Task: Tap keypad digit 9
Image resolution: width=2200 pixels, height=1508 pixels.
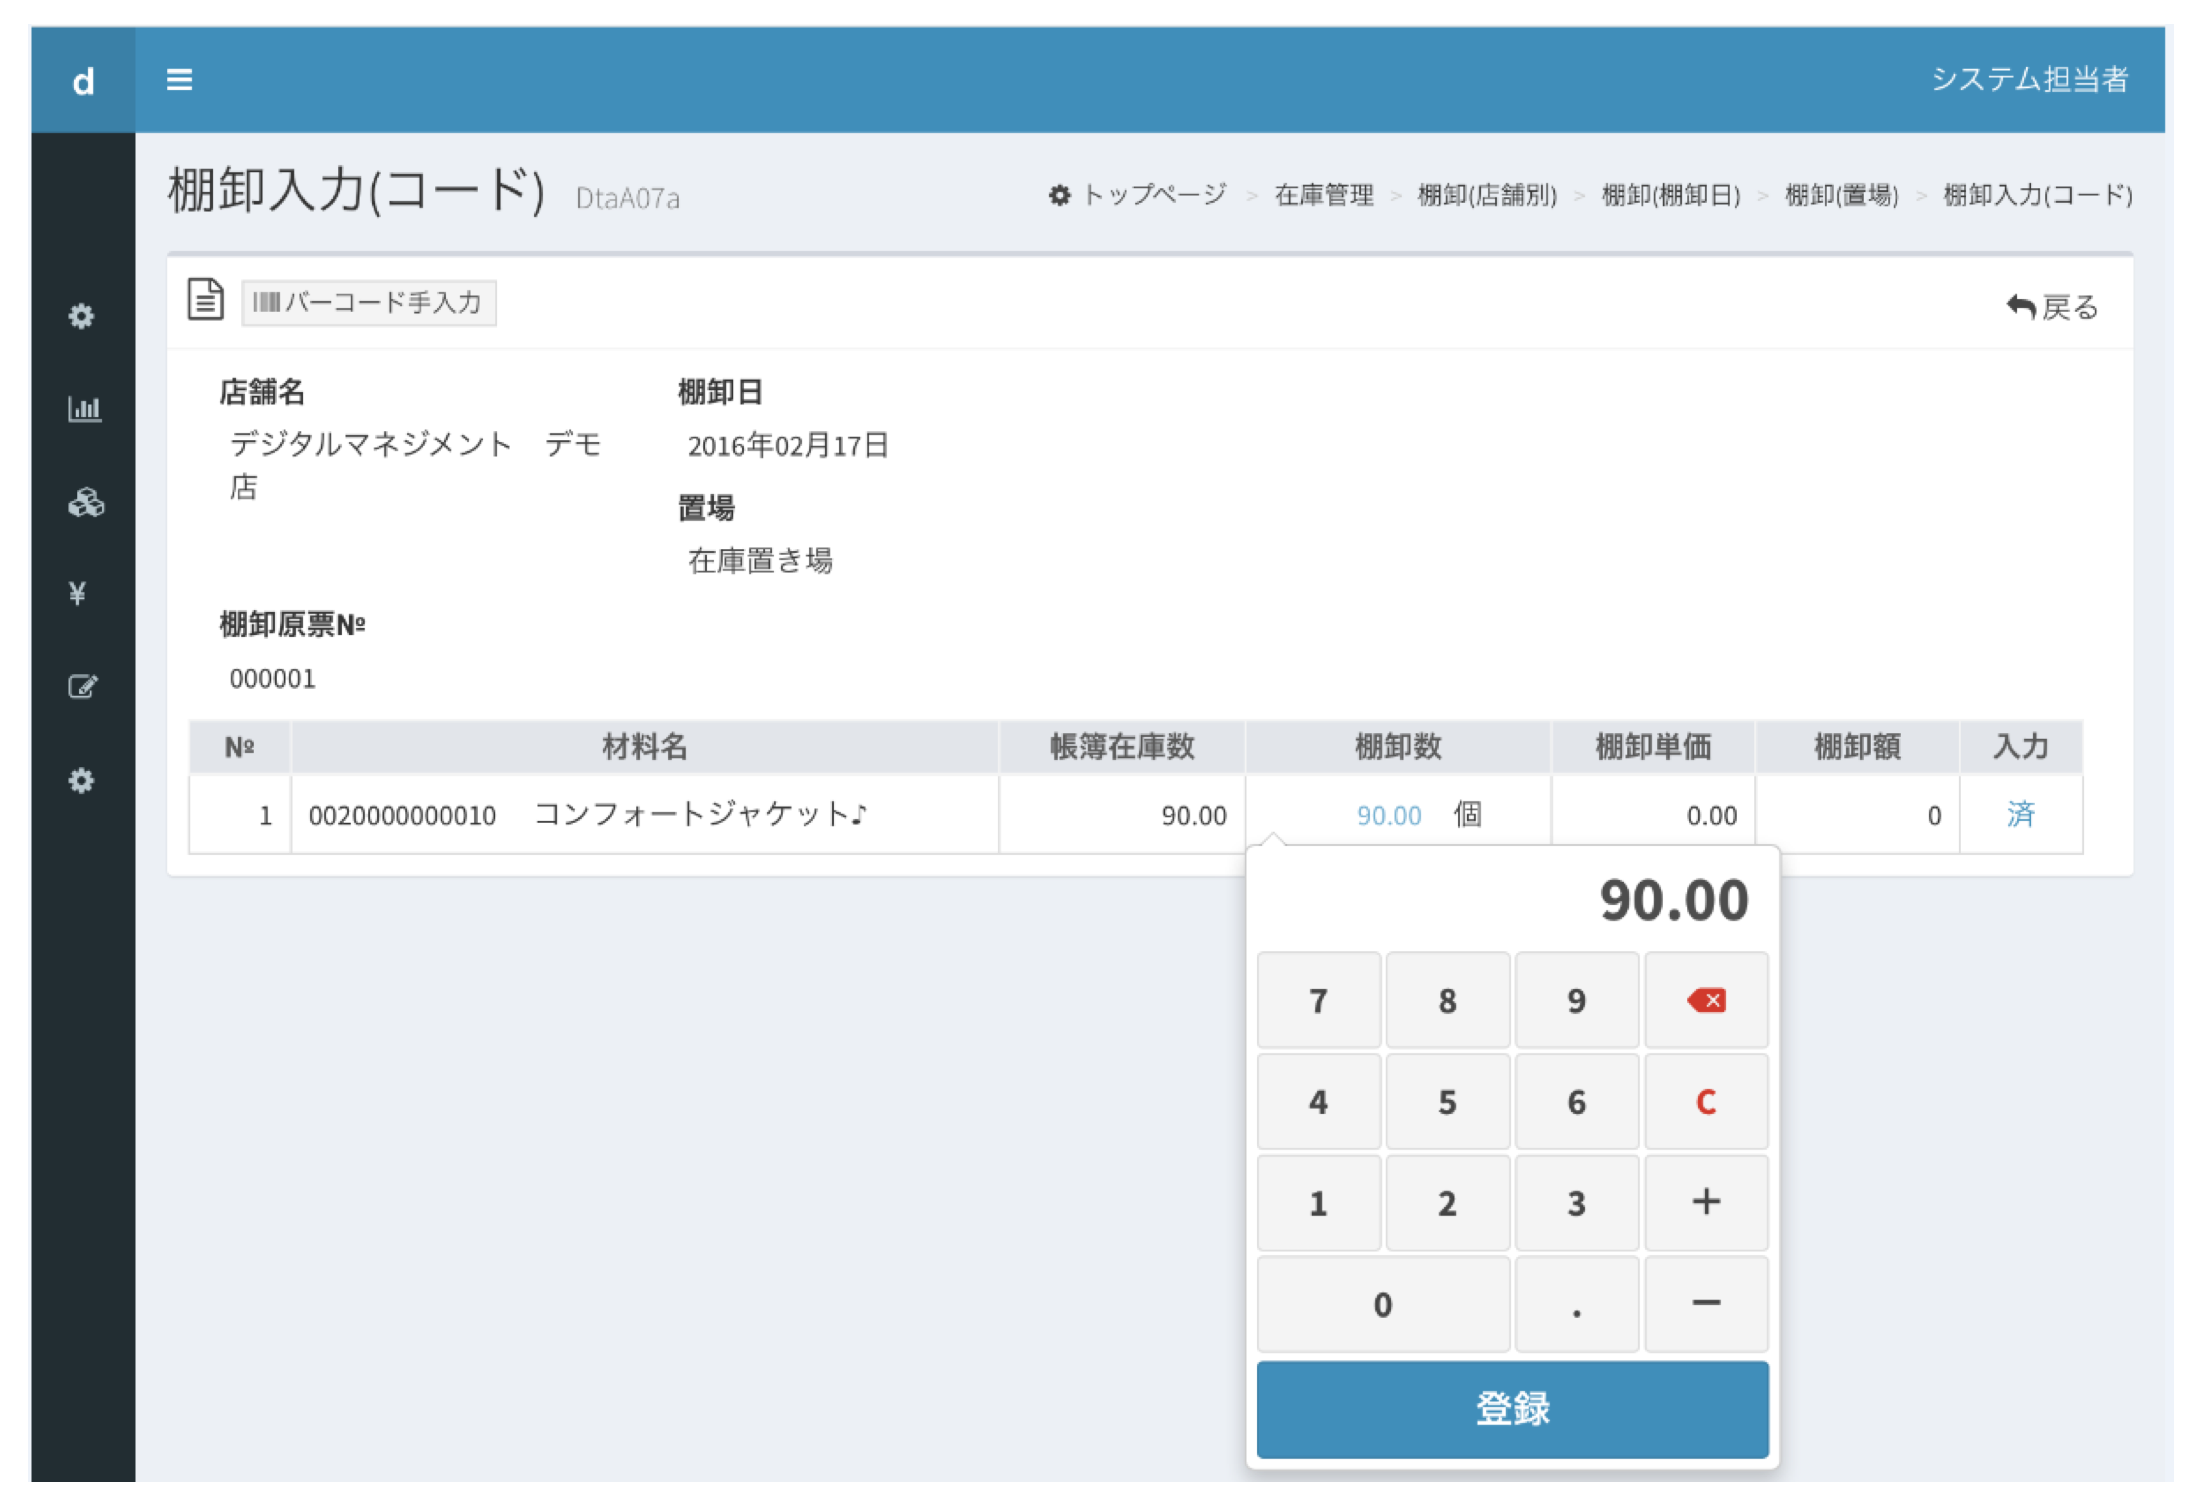Action: [1577, 1000]
